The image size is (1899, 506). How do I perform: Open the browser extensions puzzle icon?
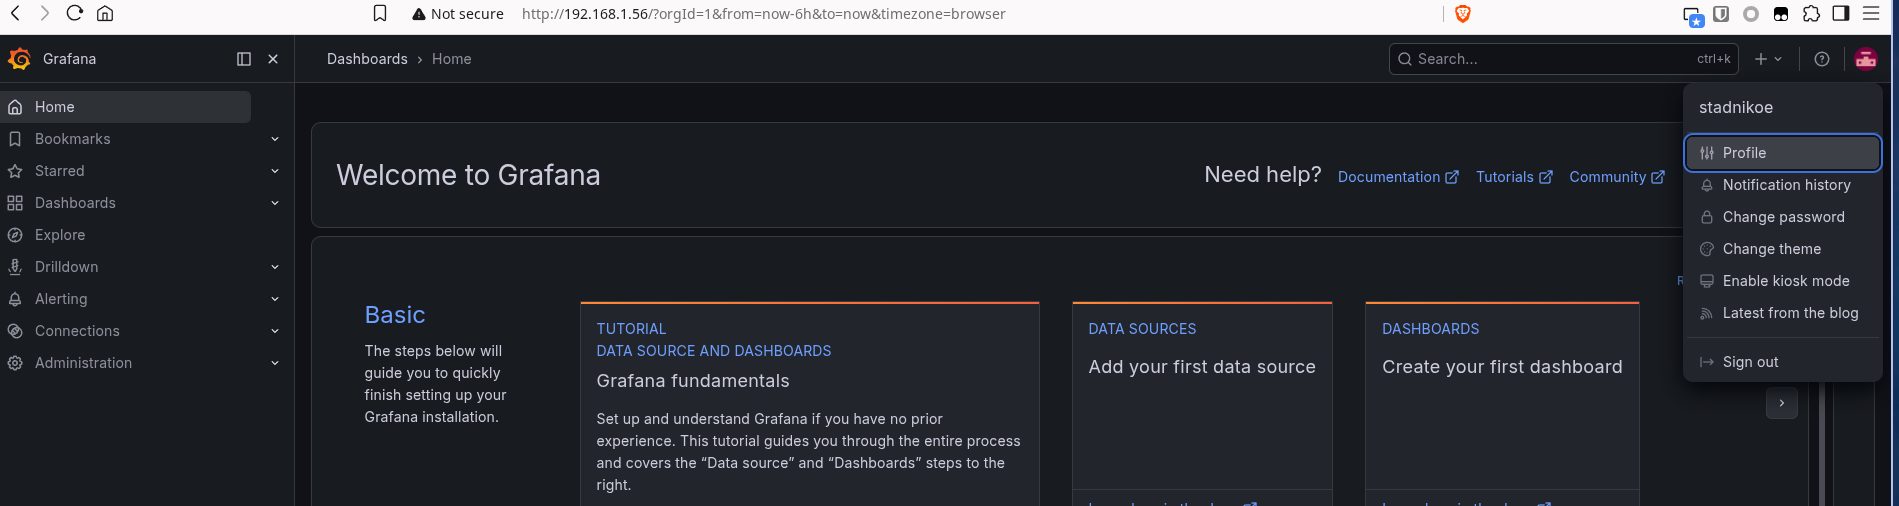point(1811,13)
